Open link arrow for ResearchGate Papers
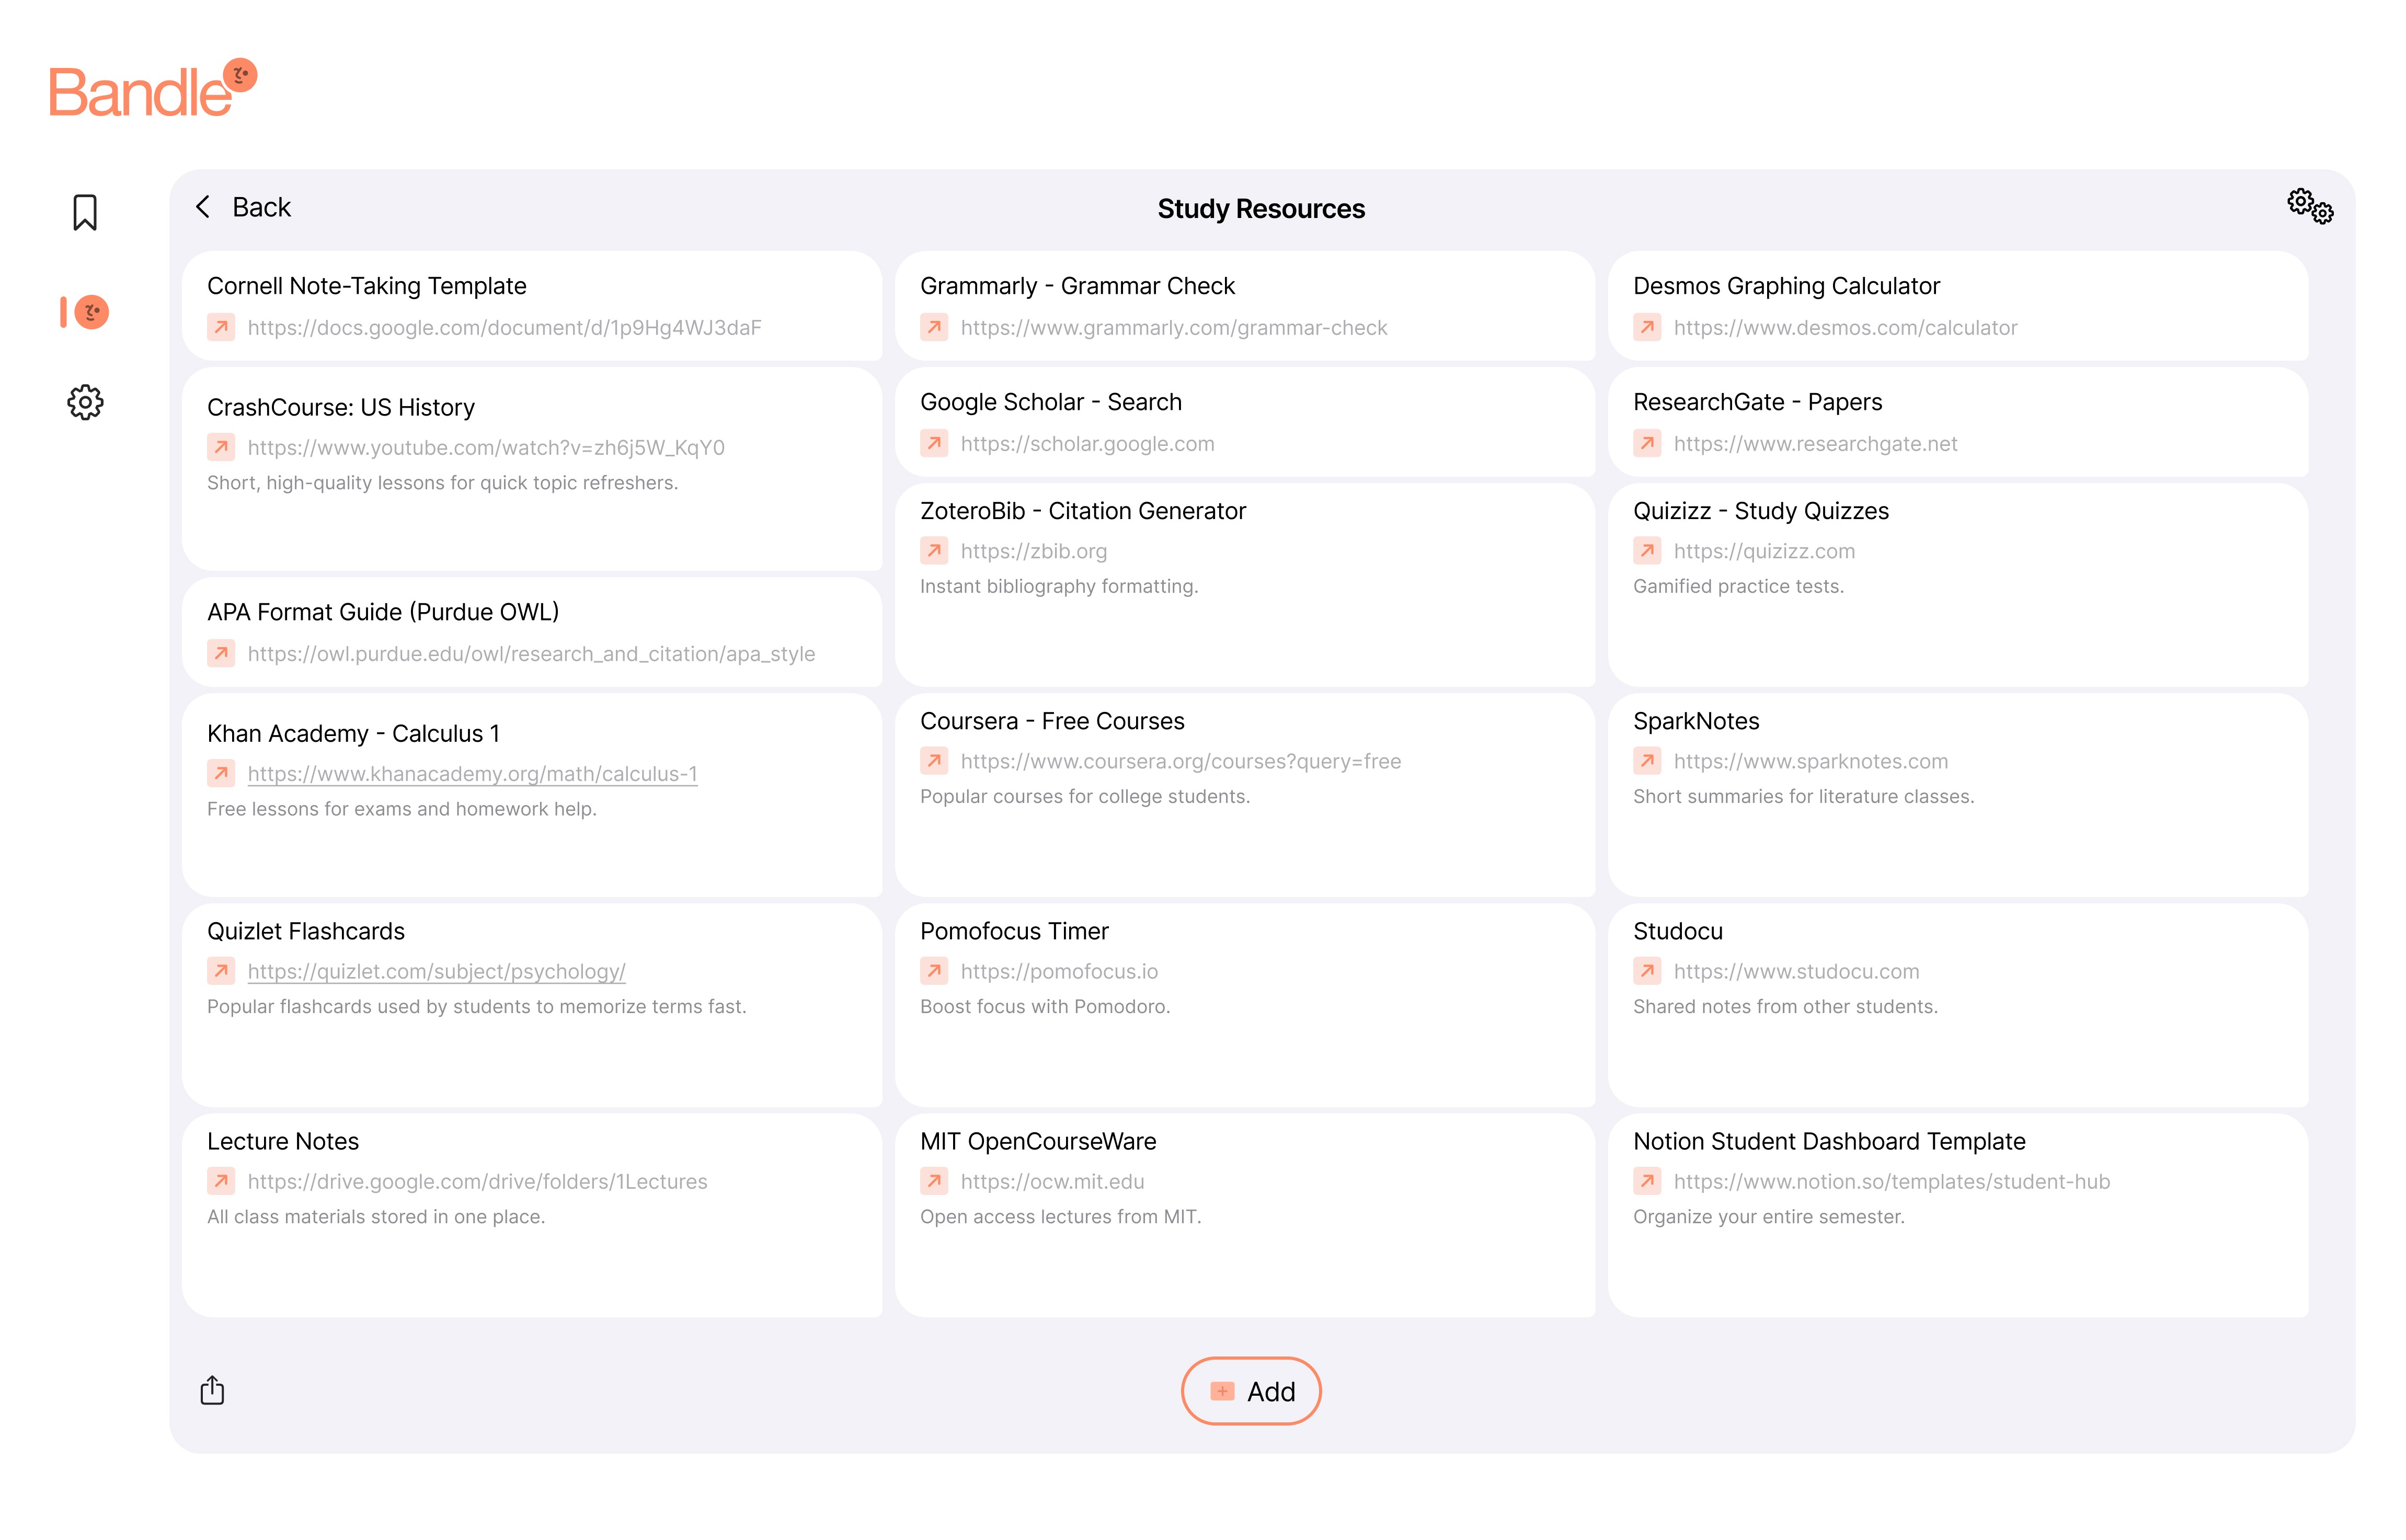Viewport: 2406px width, 1540px height. point(1647,443)
